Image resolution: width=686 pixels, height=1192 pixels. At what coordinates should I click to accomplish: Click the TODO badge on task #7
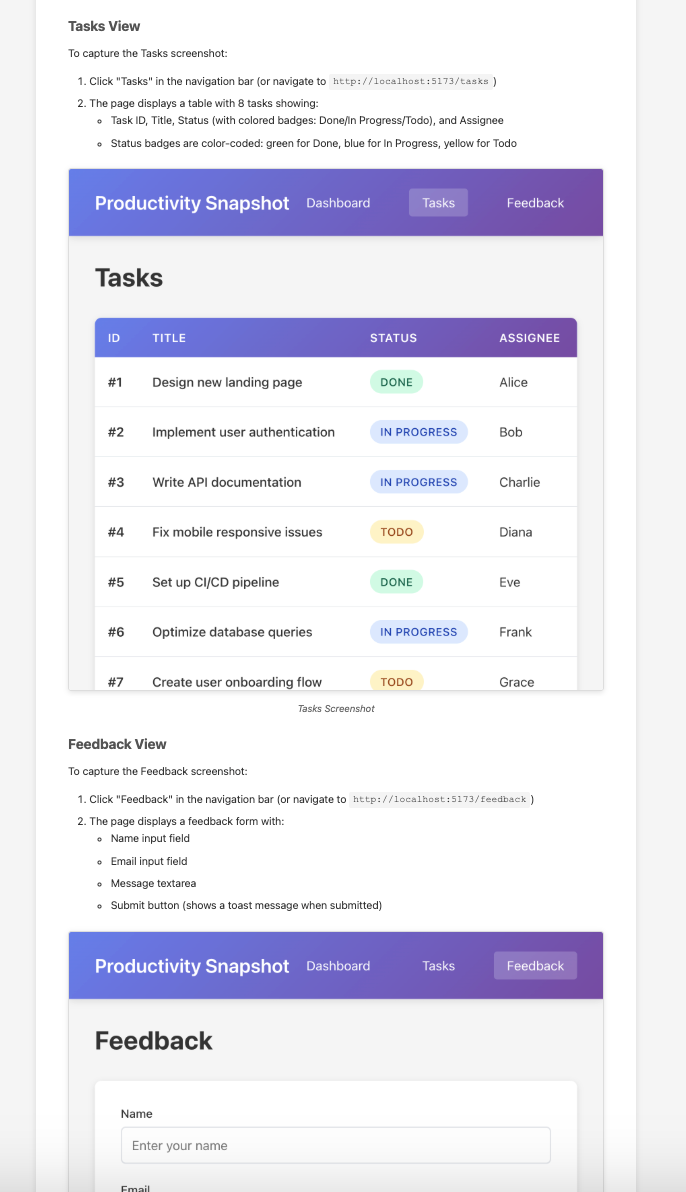tap(396, 681)
